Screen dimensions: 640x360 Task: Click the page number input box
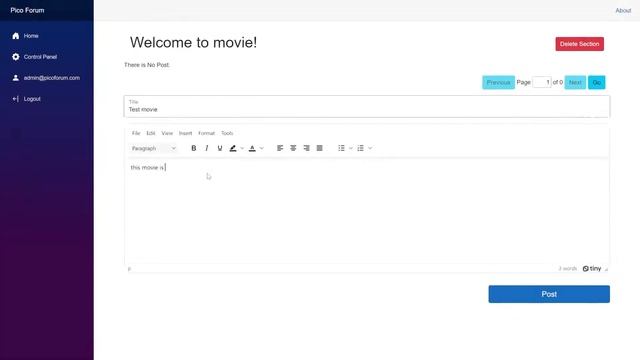(x=542, y=82)
